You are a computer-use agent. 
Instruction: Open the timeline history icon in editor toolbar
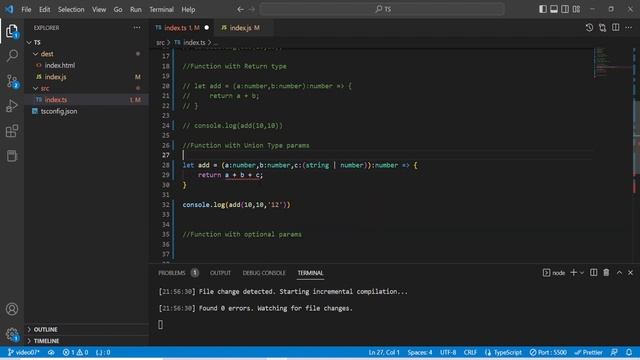click(x=589, y=28)
